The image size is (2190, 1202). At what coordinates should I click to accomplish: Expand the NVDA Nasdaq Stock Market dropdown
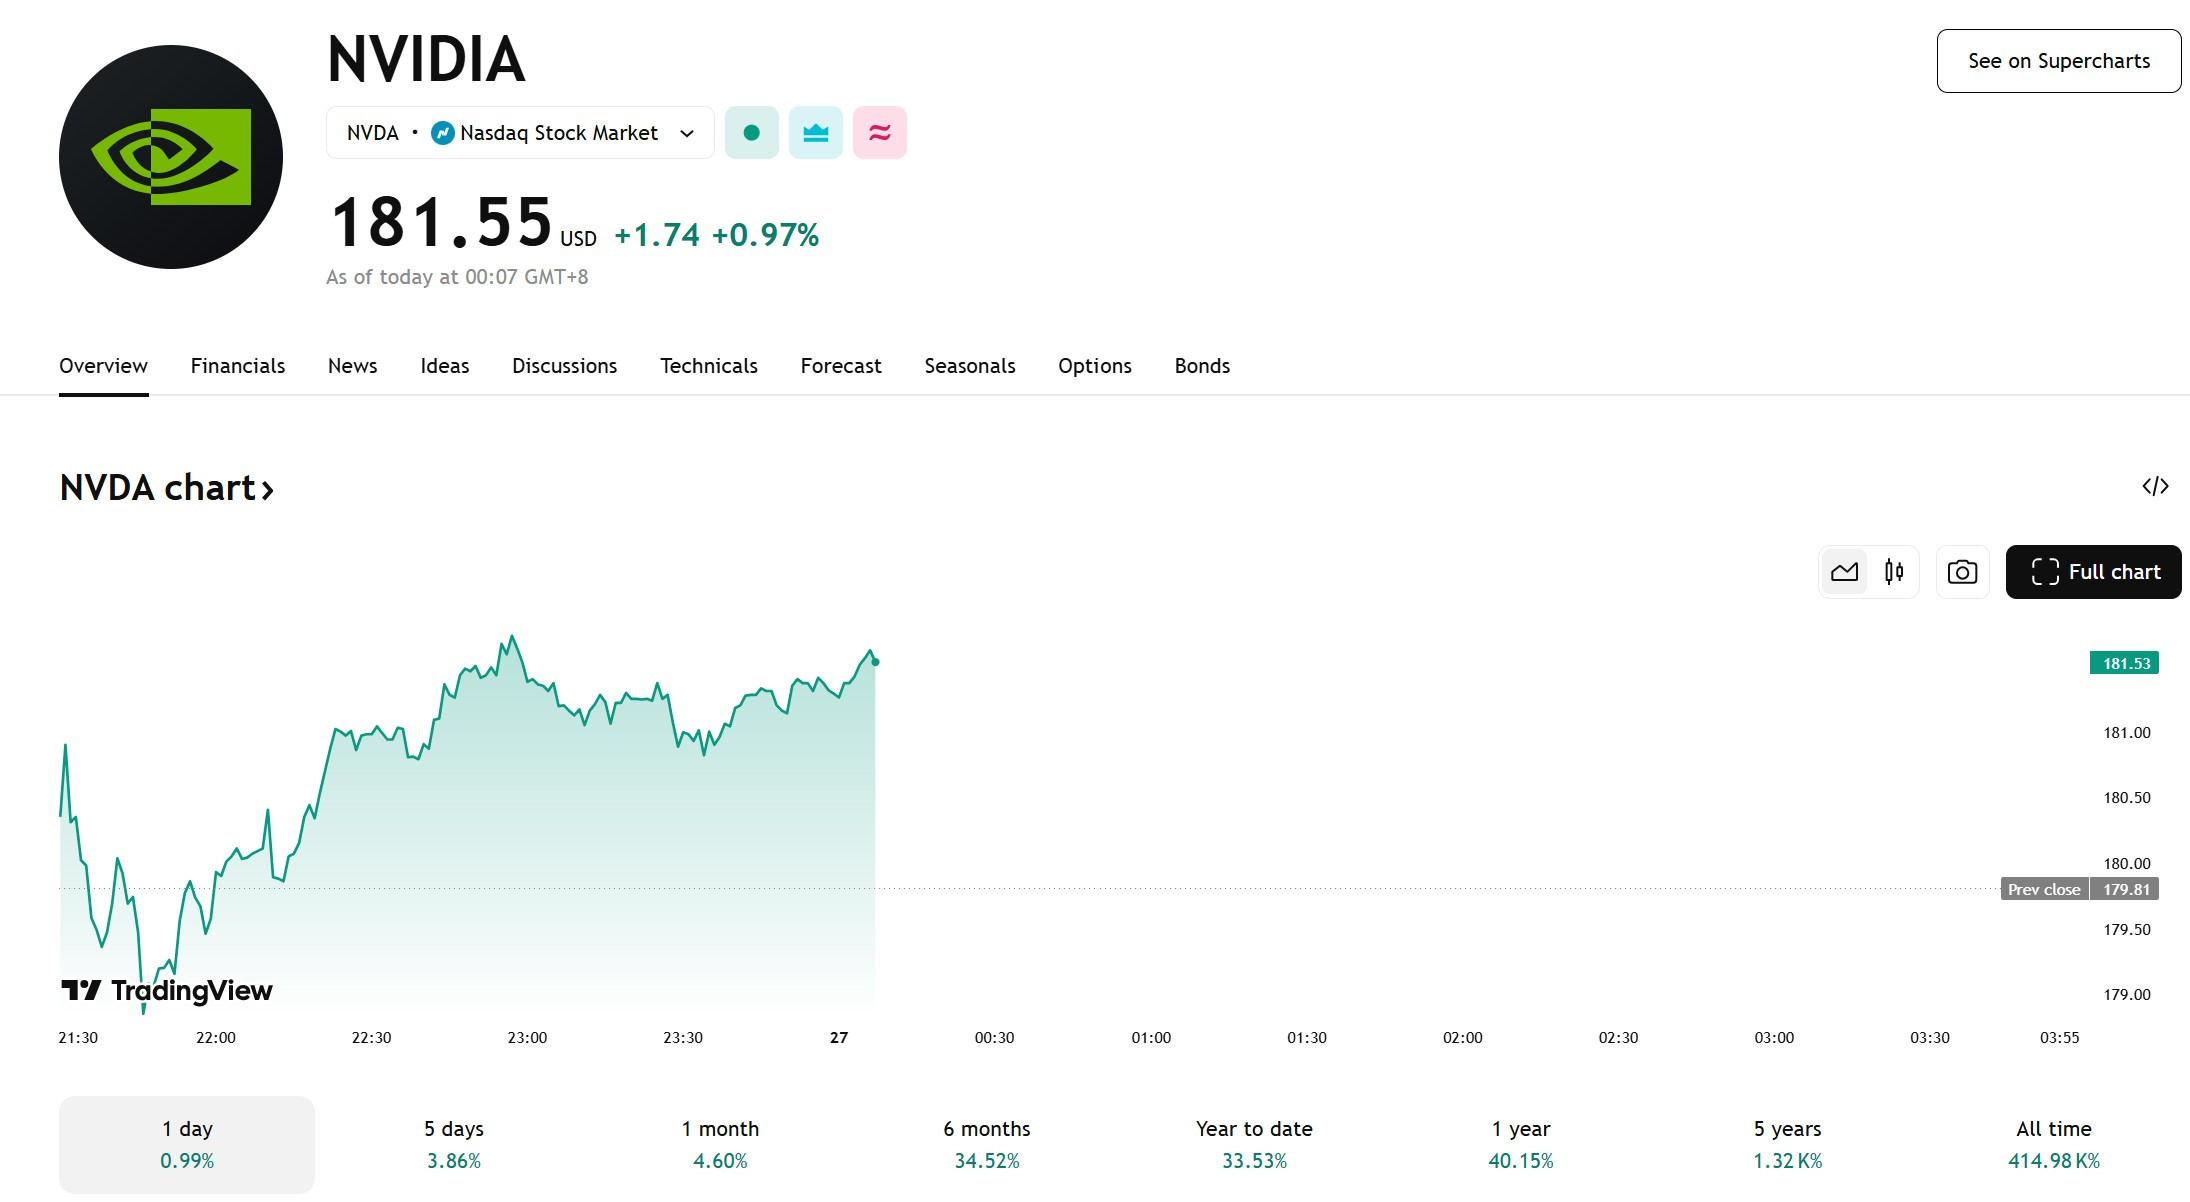(520, 132)
